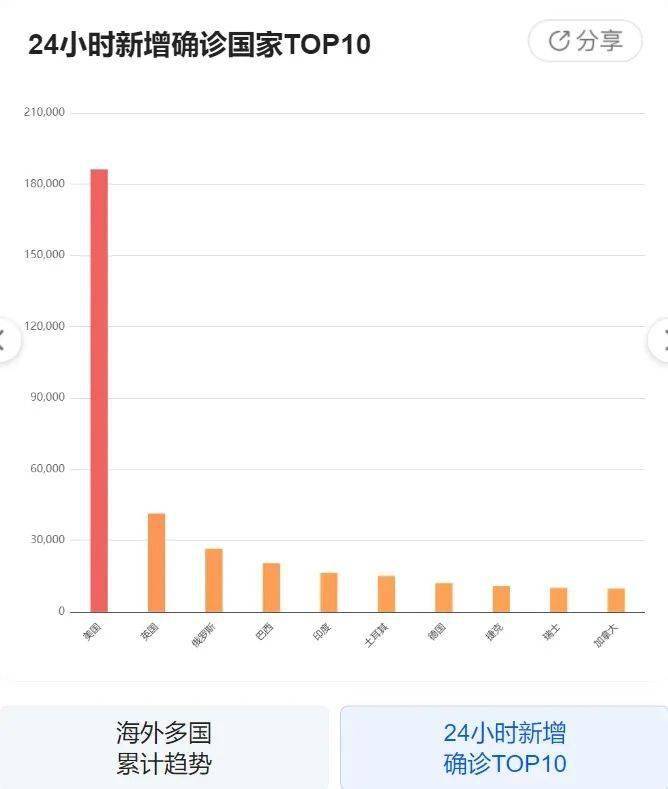
Task: Select the 瑞士 bar
Action: tap(558, 599)
